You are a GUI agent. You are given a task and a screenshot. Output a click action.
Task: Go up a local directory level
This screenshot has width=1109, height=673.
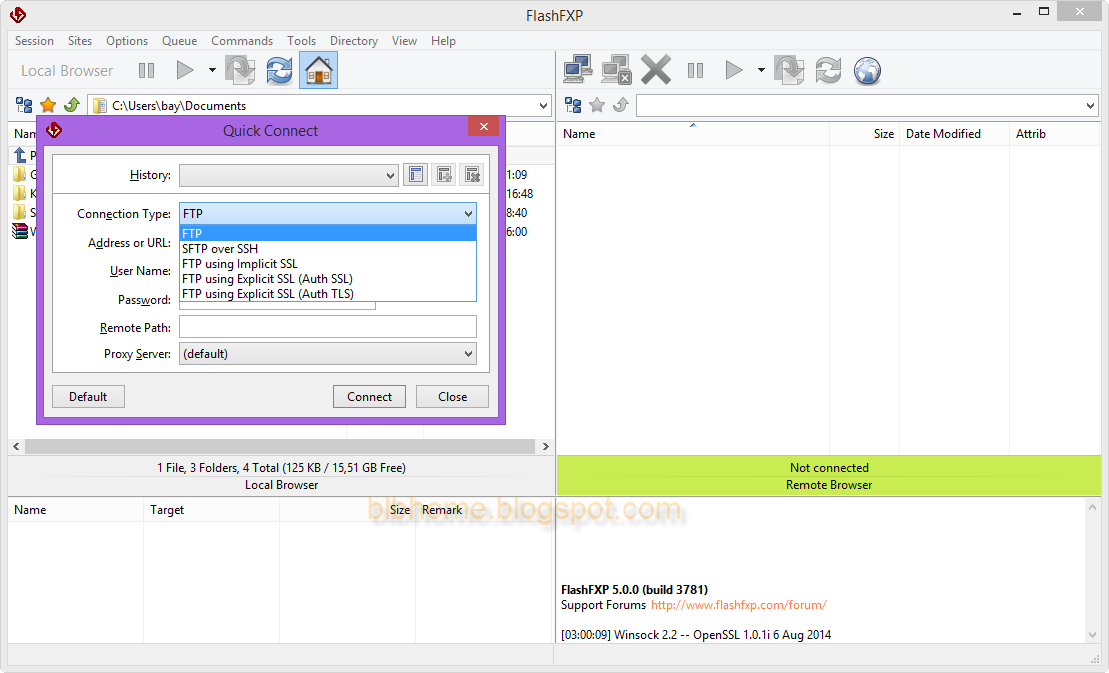pyautogui.click(x=71, y=105)
